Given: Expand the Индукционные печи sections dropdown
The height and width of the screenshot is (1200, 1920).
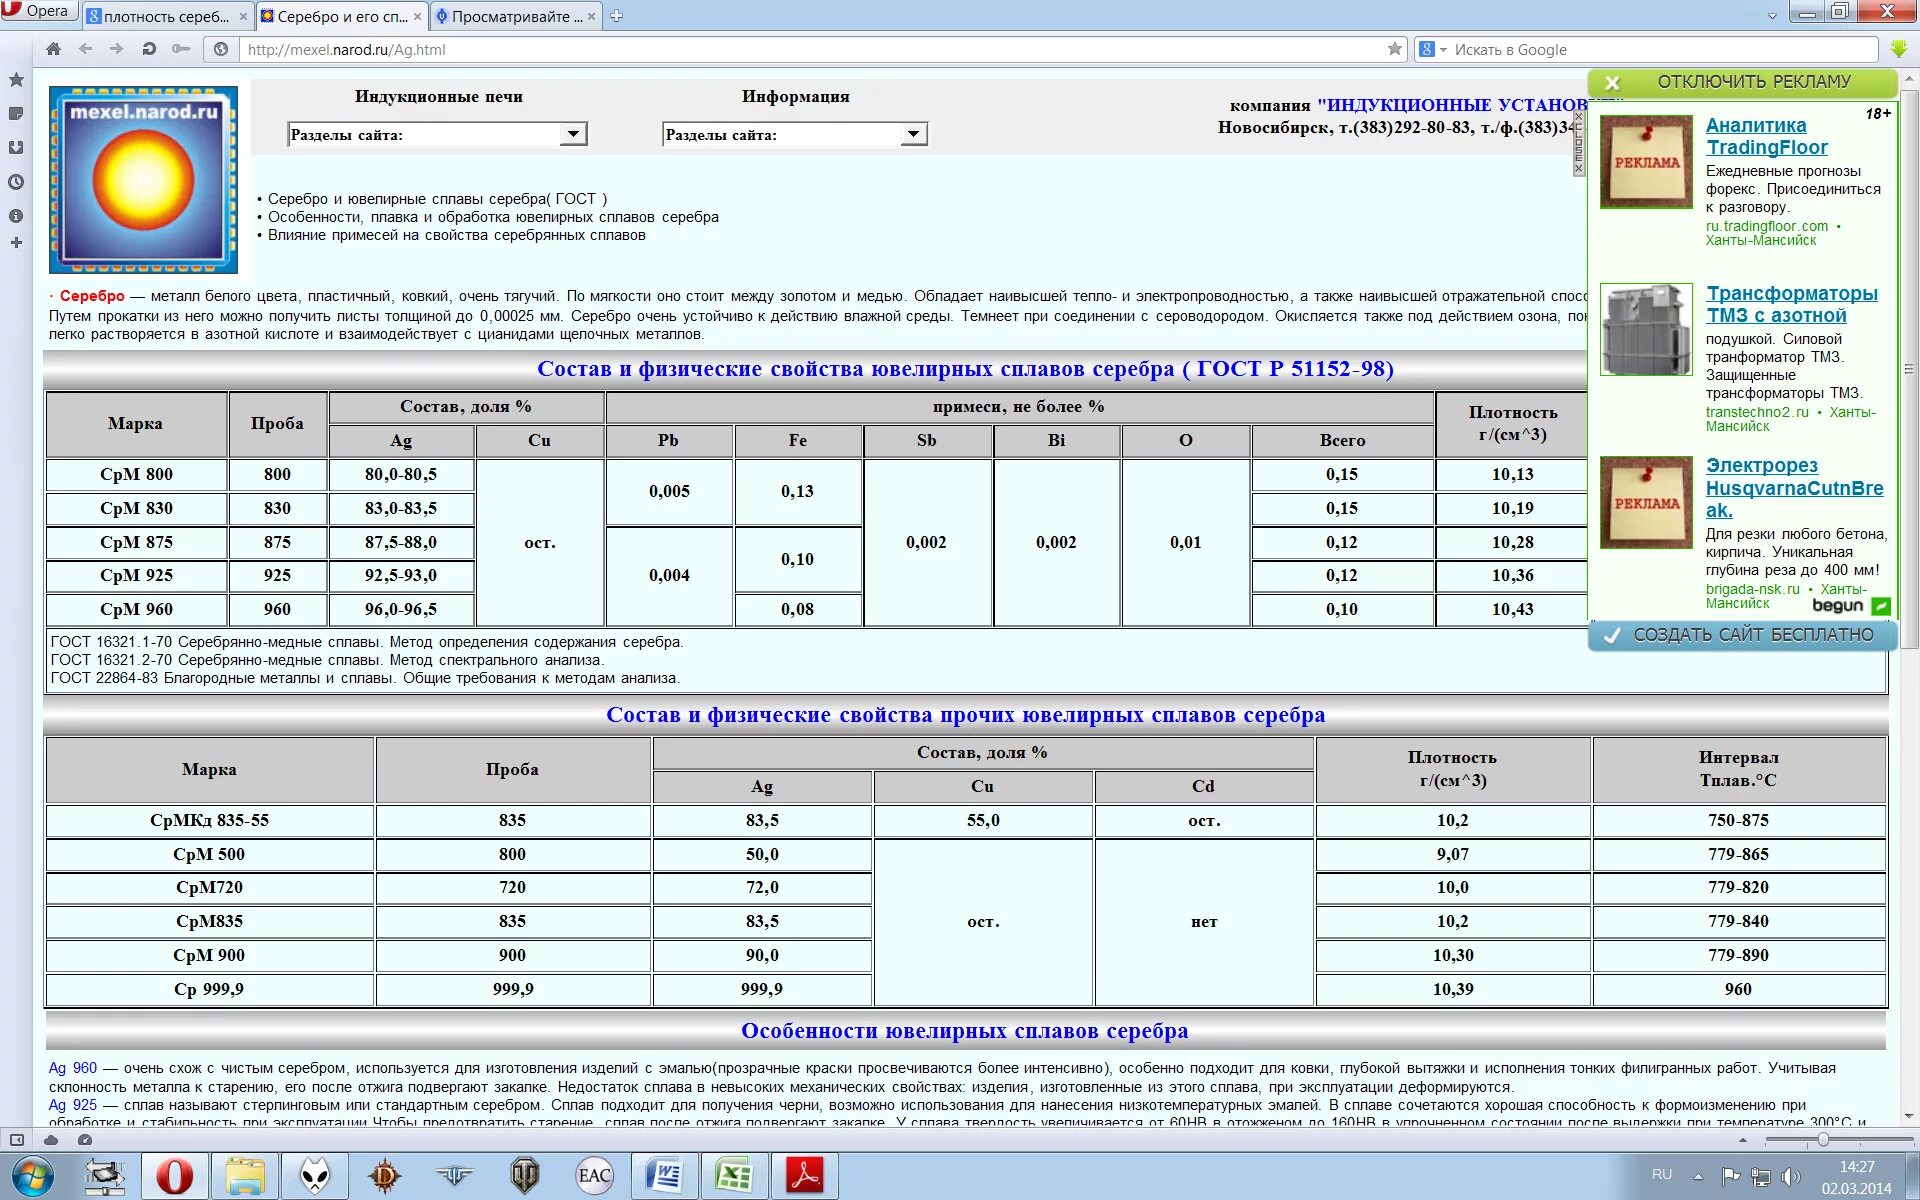Looking at the screenshot, I should [573, 134].
